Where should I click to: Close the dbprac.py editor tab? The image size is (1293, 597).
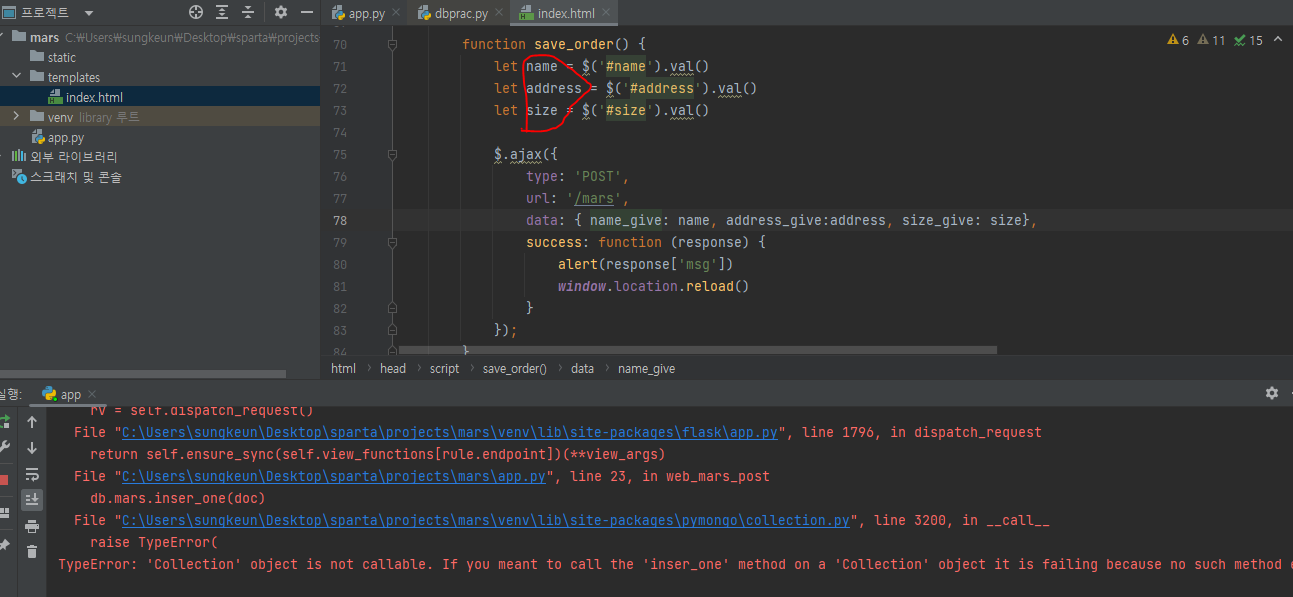coord(499,13)
